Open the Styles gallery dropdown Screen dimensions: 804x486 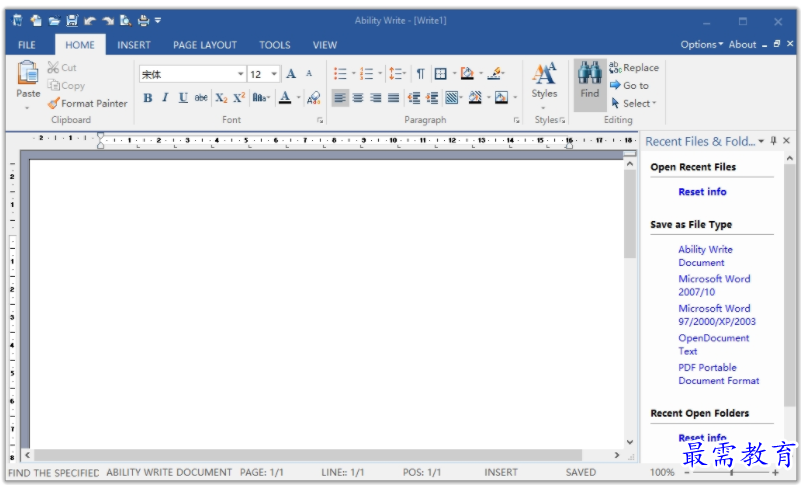[544, 108]
